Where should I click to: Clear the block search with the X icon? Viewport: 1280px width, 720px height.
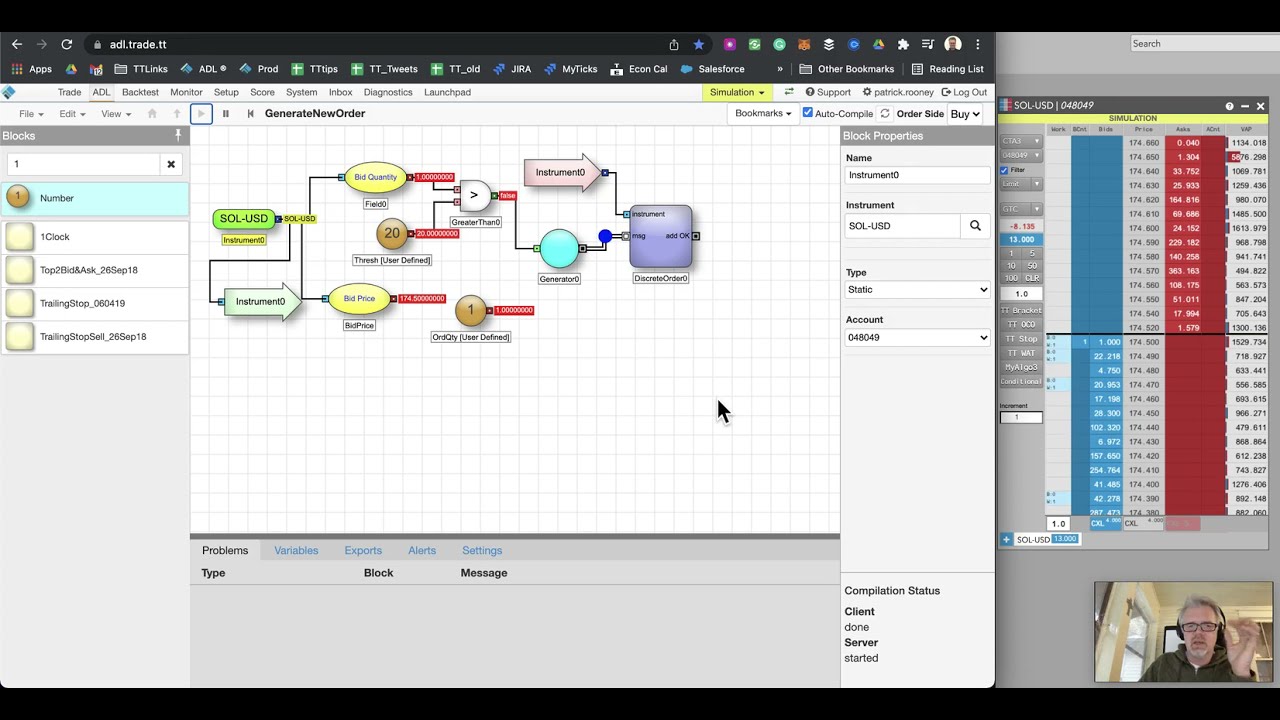(171, 164)
